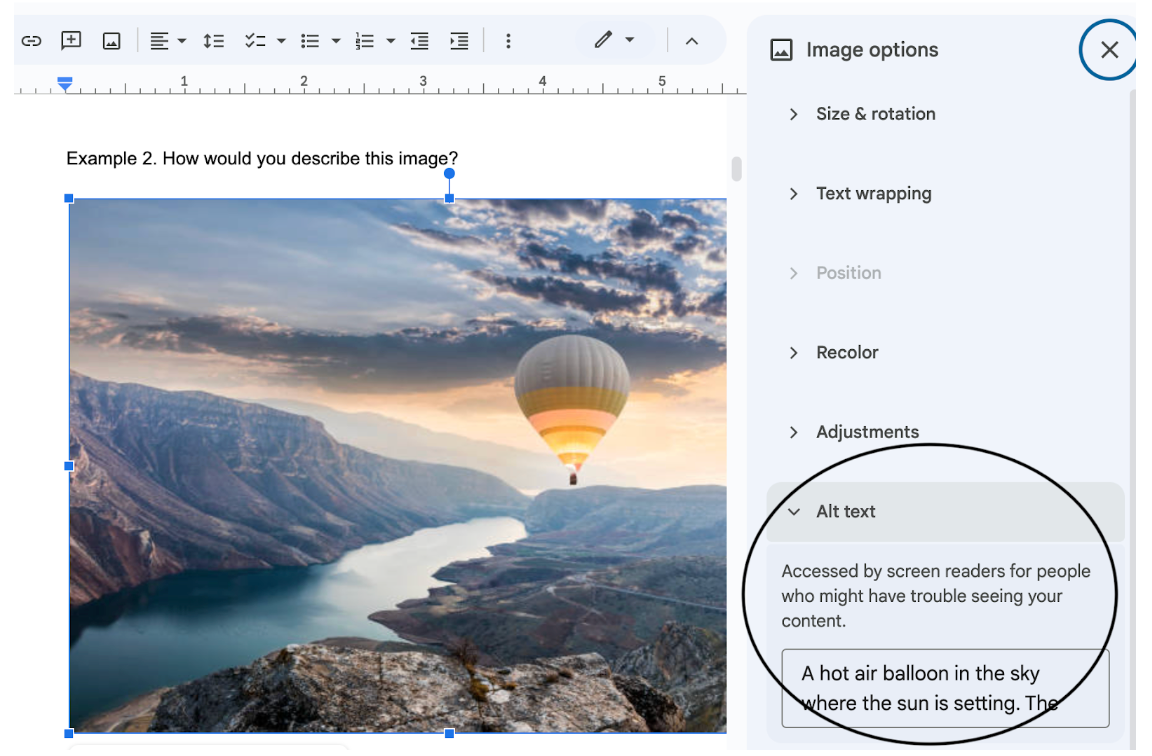Click the Checklist icon
1152x756 pixels.
(256, 40)
